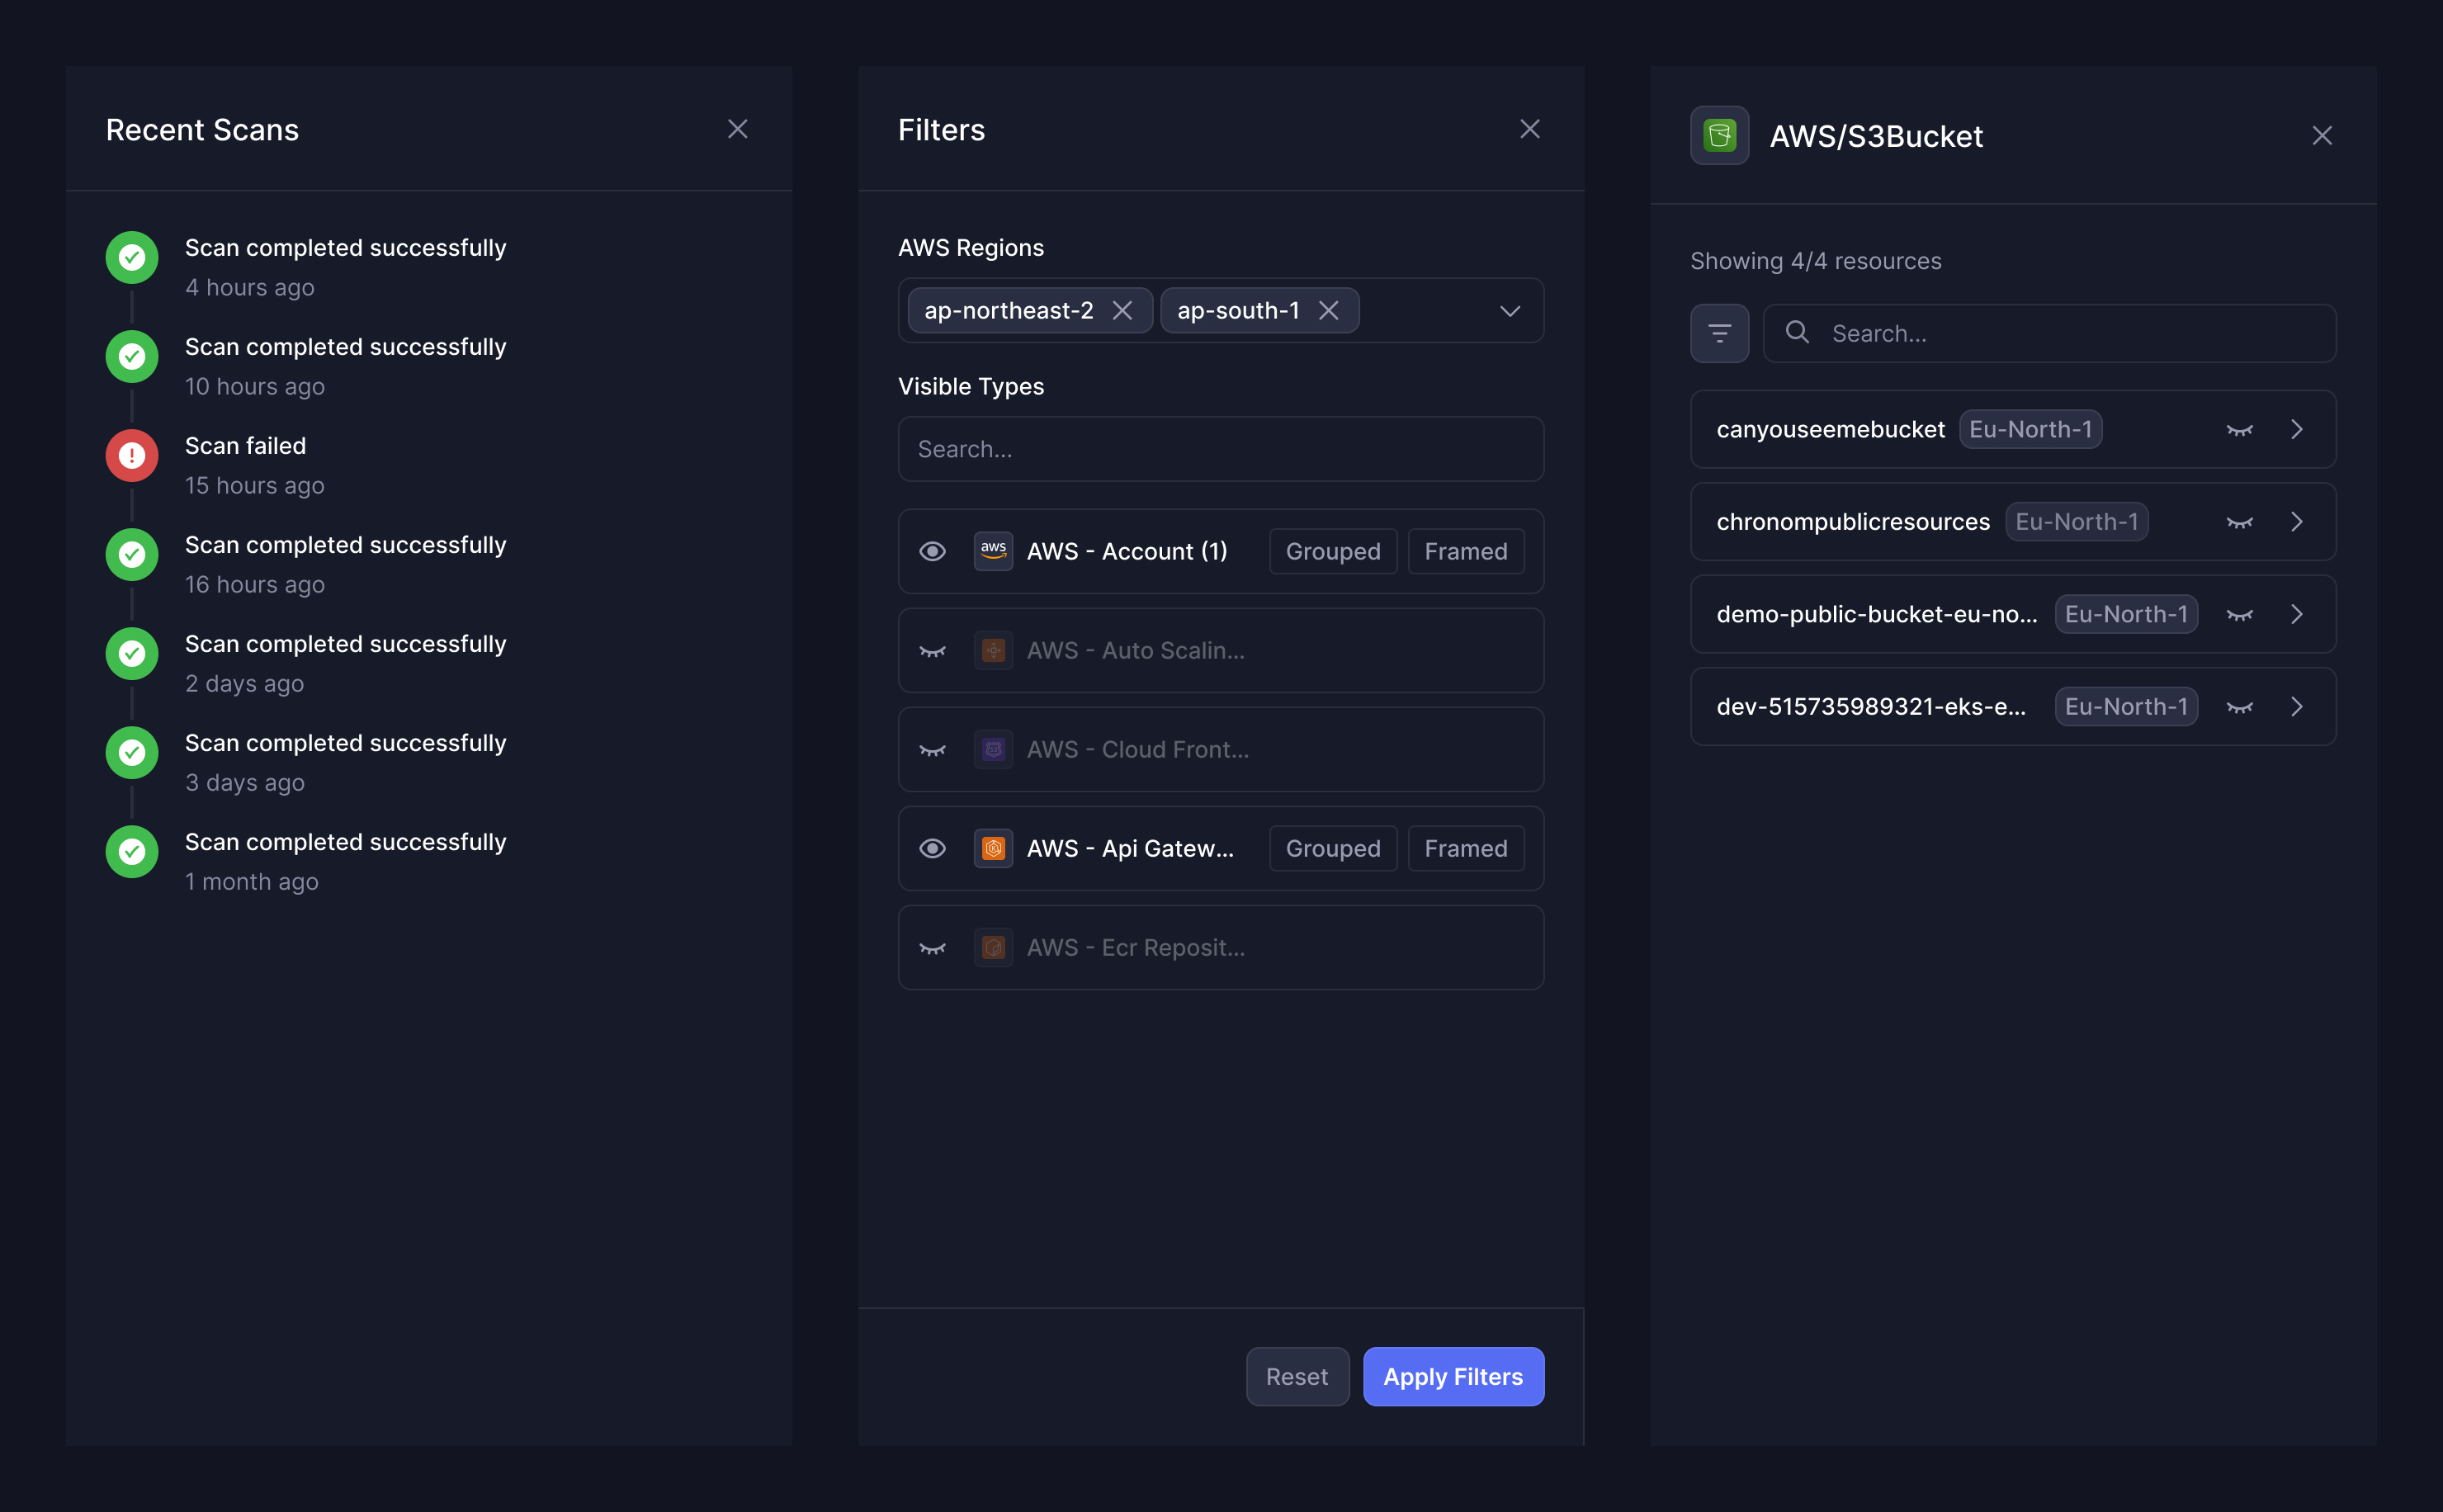
Task: Show the AWS - Auto Scaling type
Action: click(932, 651)
